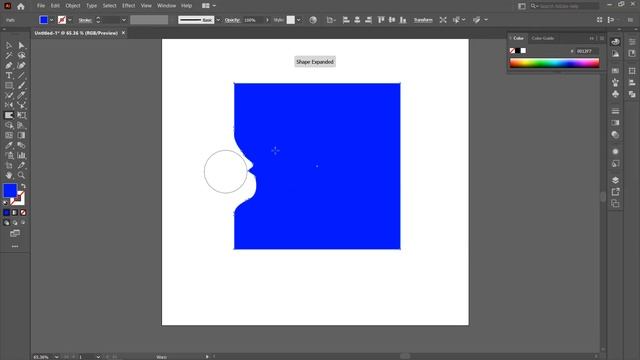Reset to default fill and stroke
The width and height of the screenshot is (640, 360).
coord(5,202)
